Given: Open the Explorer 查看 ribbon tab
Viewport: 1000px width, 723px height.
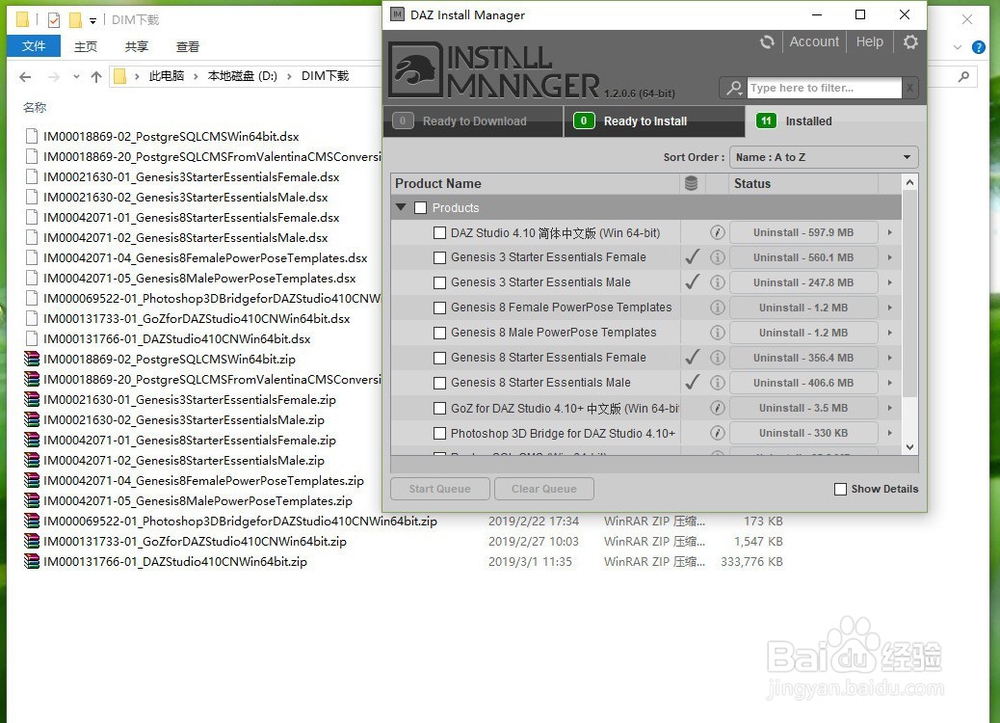Looking at the screenshot, I should (188, 46).
